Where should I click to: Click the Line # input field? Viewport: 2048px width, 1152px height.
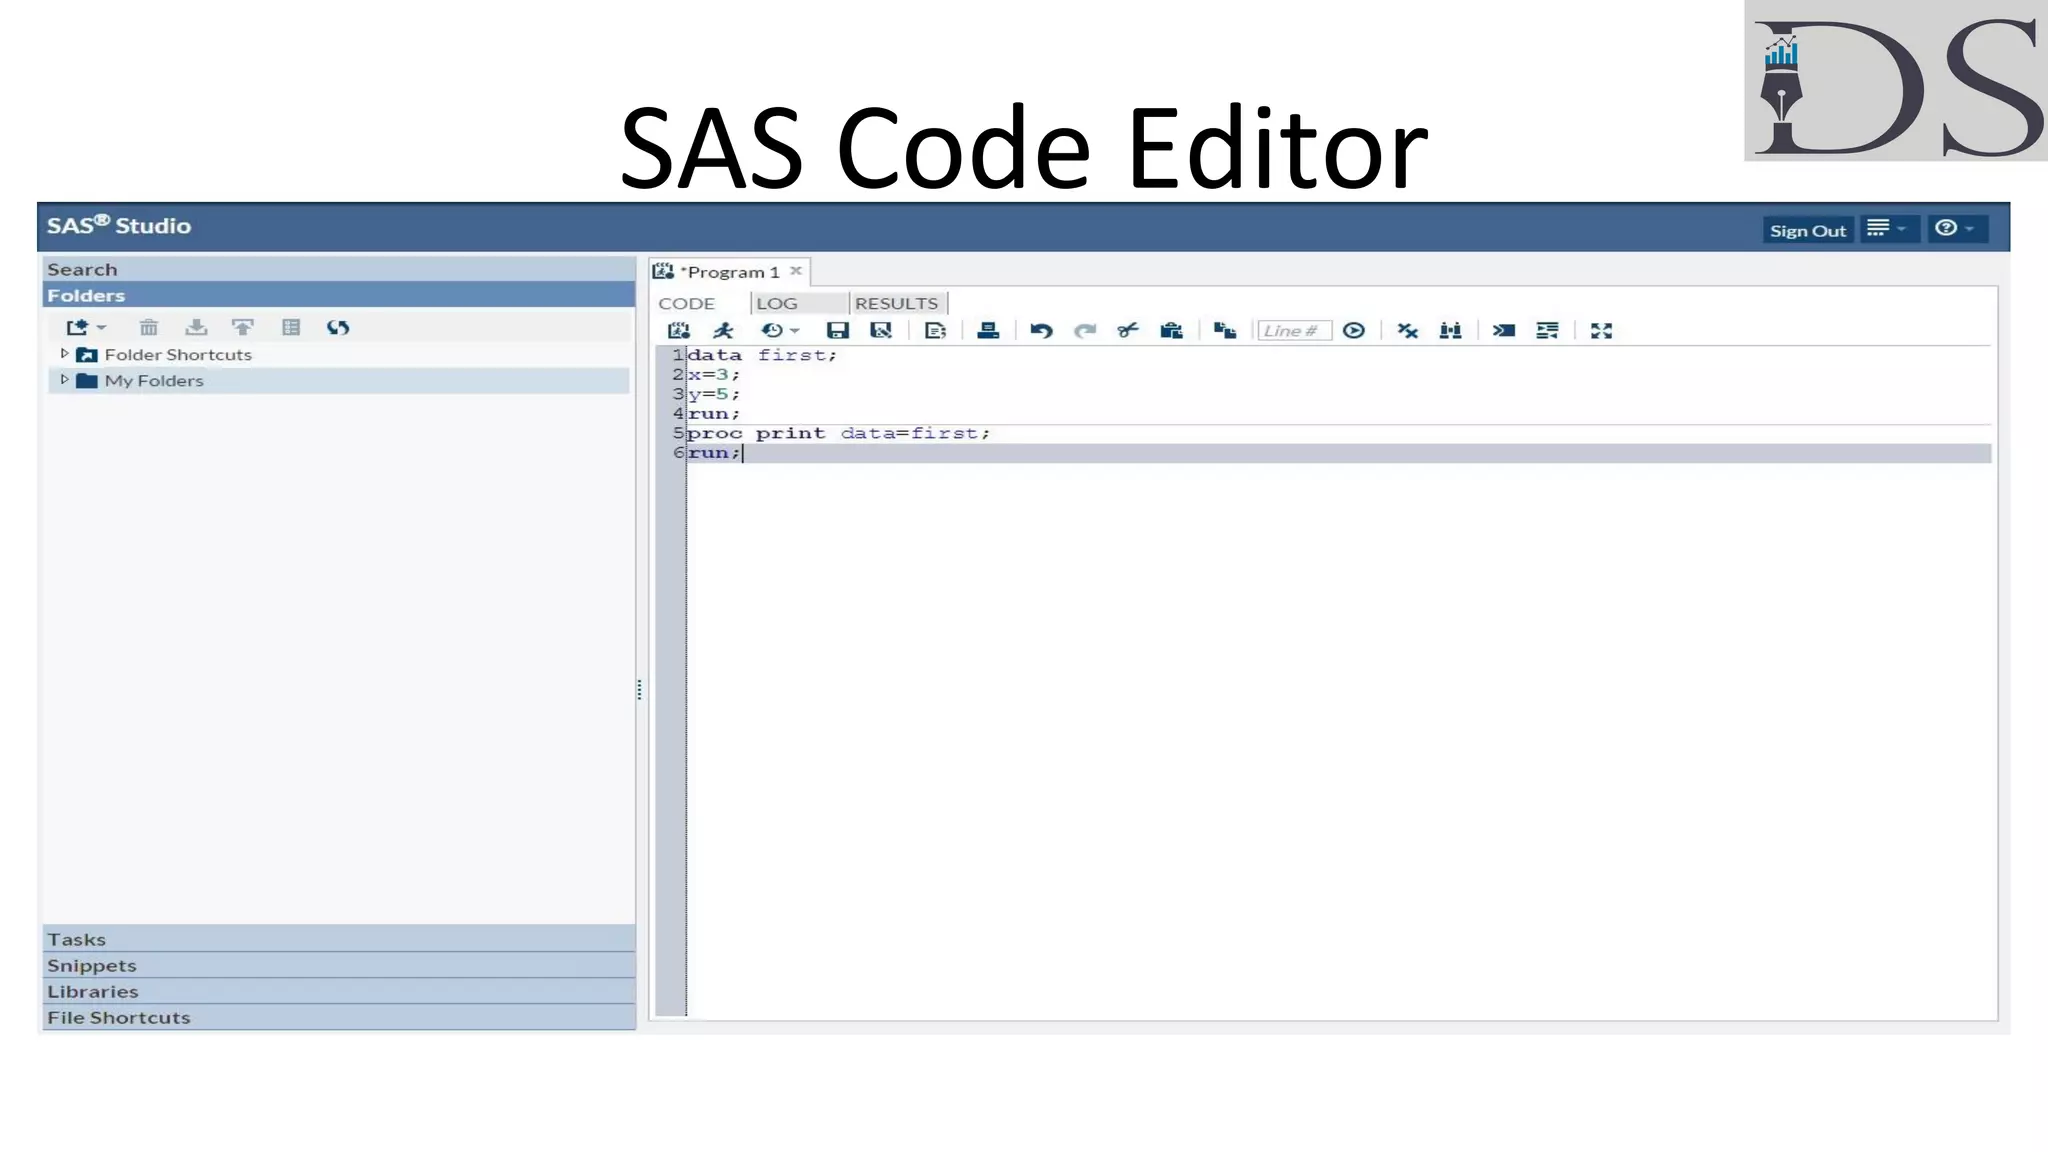pyautogui.click(x=1293, y=330)
